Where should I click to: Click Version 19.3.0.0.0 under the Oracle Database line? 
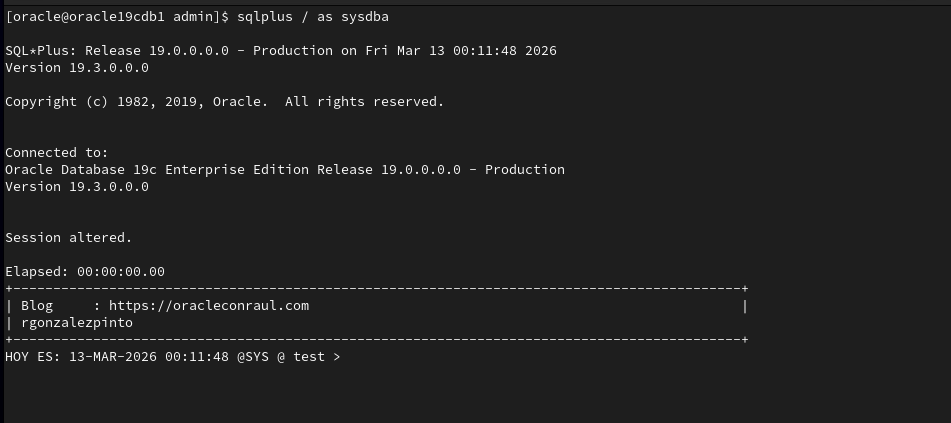point(77,187)
